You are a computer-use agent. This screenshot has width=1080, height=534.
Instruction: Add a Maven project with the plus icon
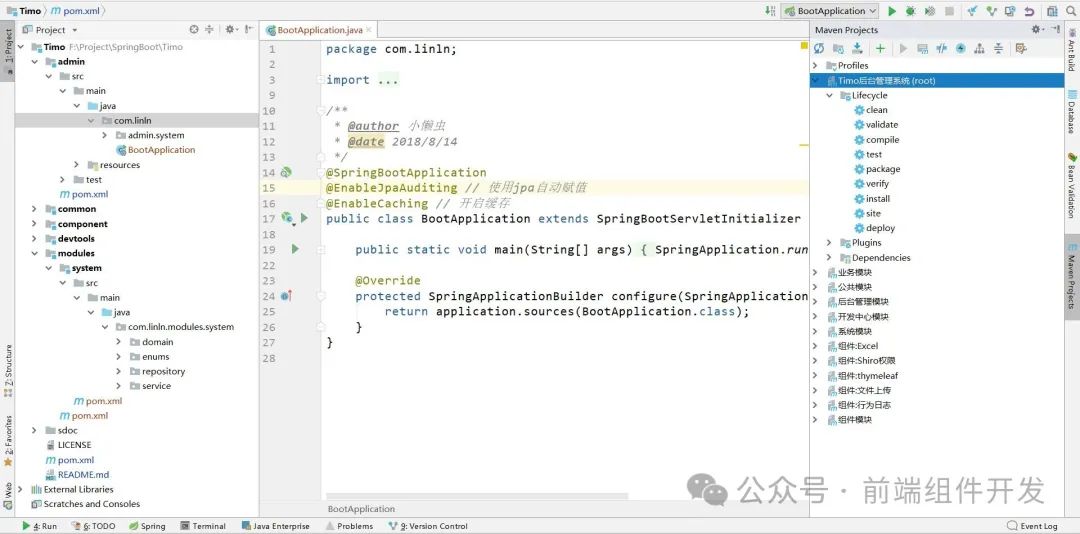[x=880, y=48]
